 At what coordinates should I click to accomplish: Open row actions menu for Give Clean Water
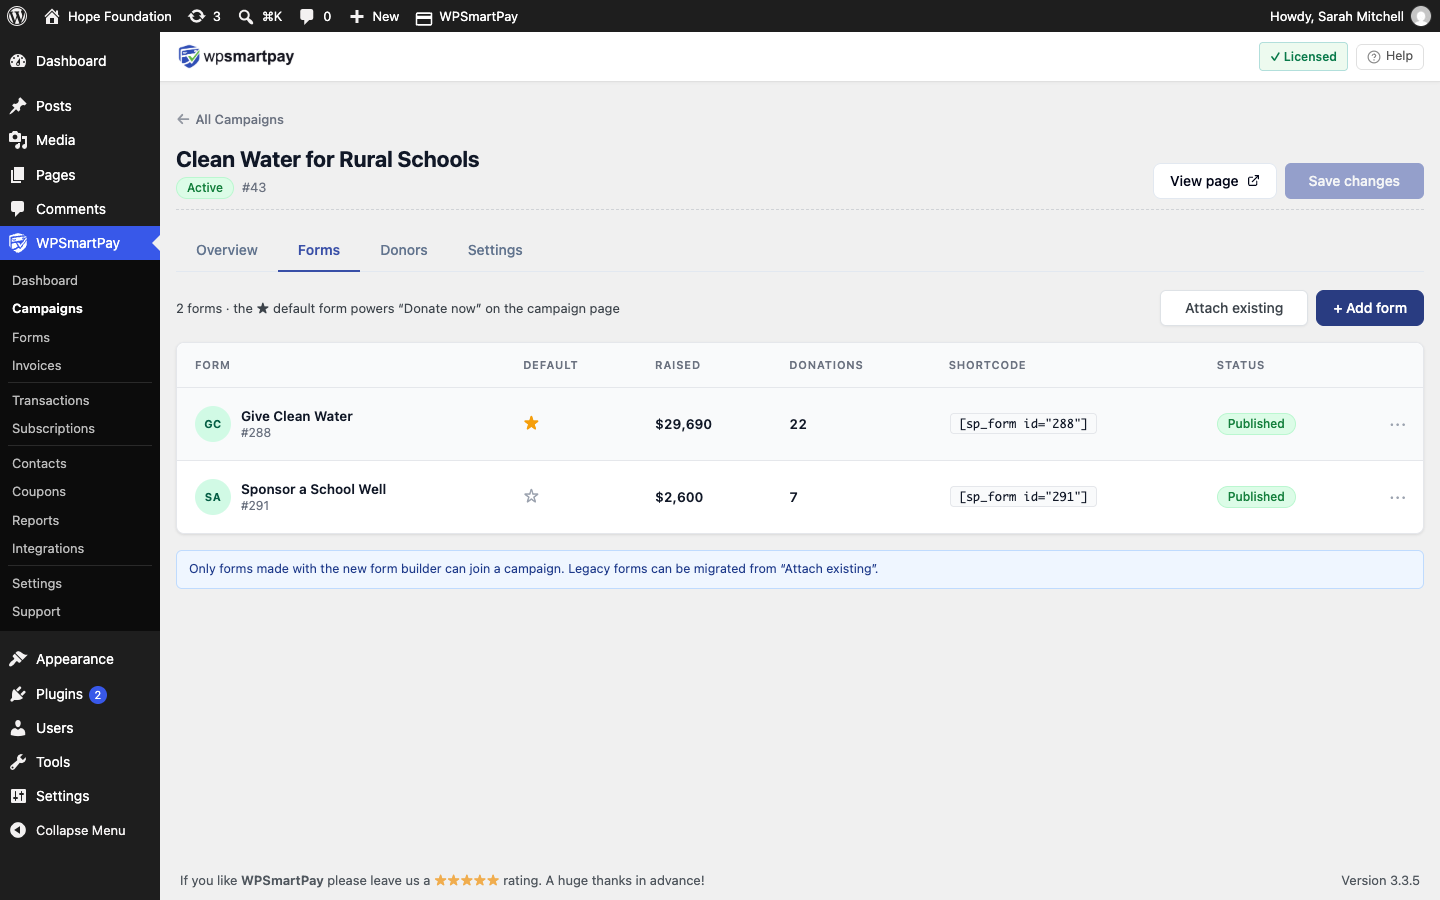click(1397, 424)
